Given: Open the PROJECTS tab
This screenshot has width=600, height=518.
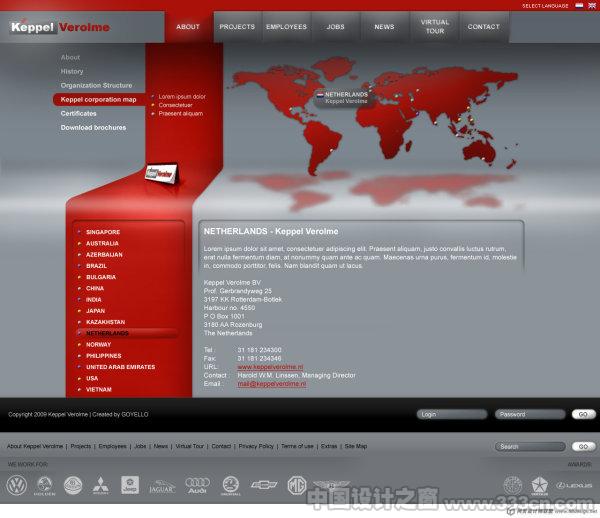Looking at the screenshot, I should point(237,27).
